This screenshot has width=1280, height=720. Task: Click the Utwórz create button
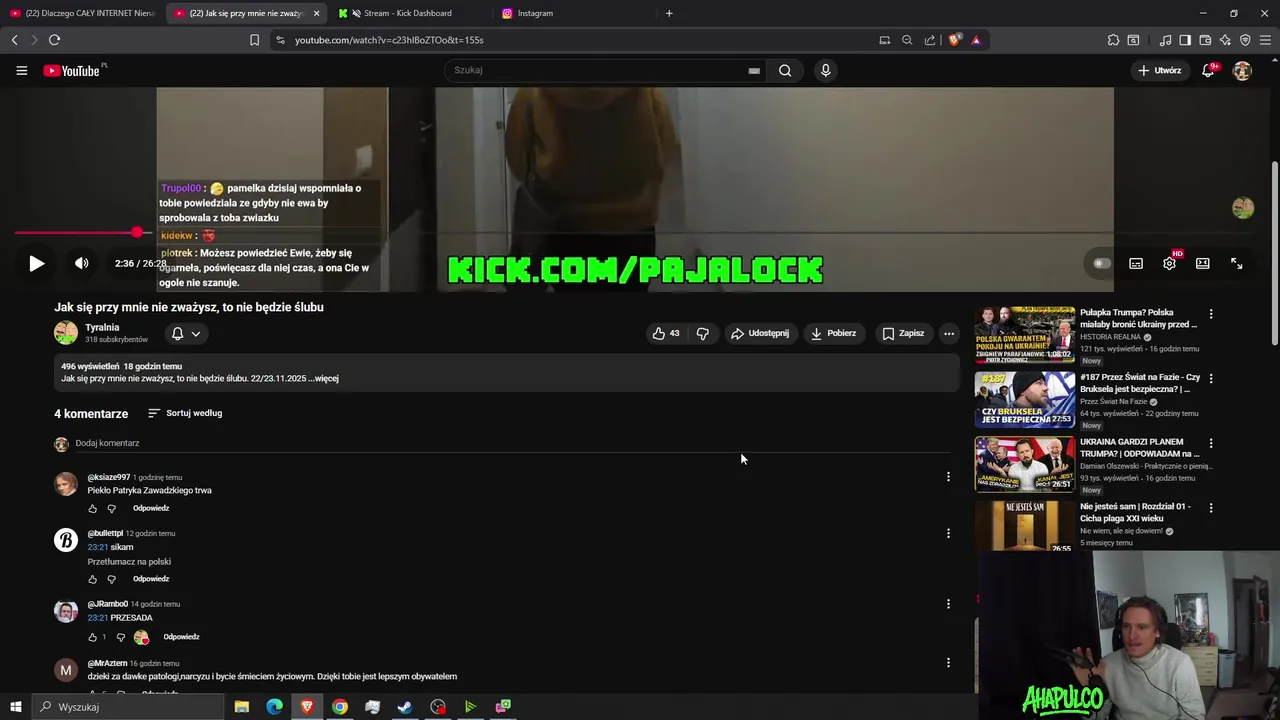click(x=1160, y=71)
